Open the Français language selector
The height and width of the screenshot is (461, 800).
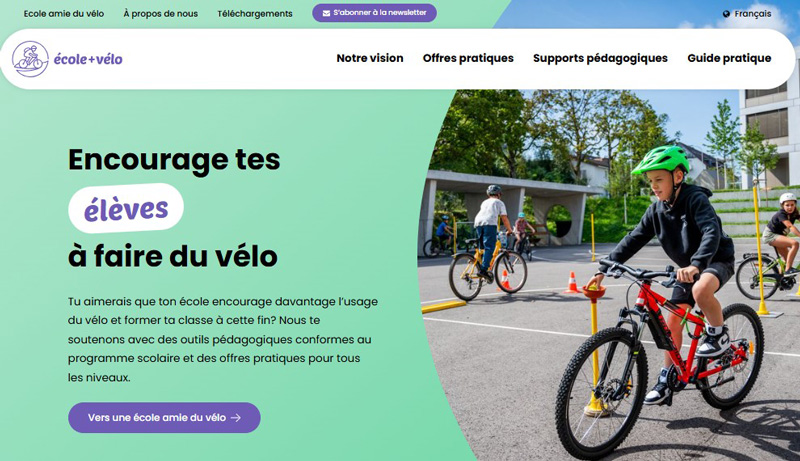click(747, 14)
